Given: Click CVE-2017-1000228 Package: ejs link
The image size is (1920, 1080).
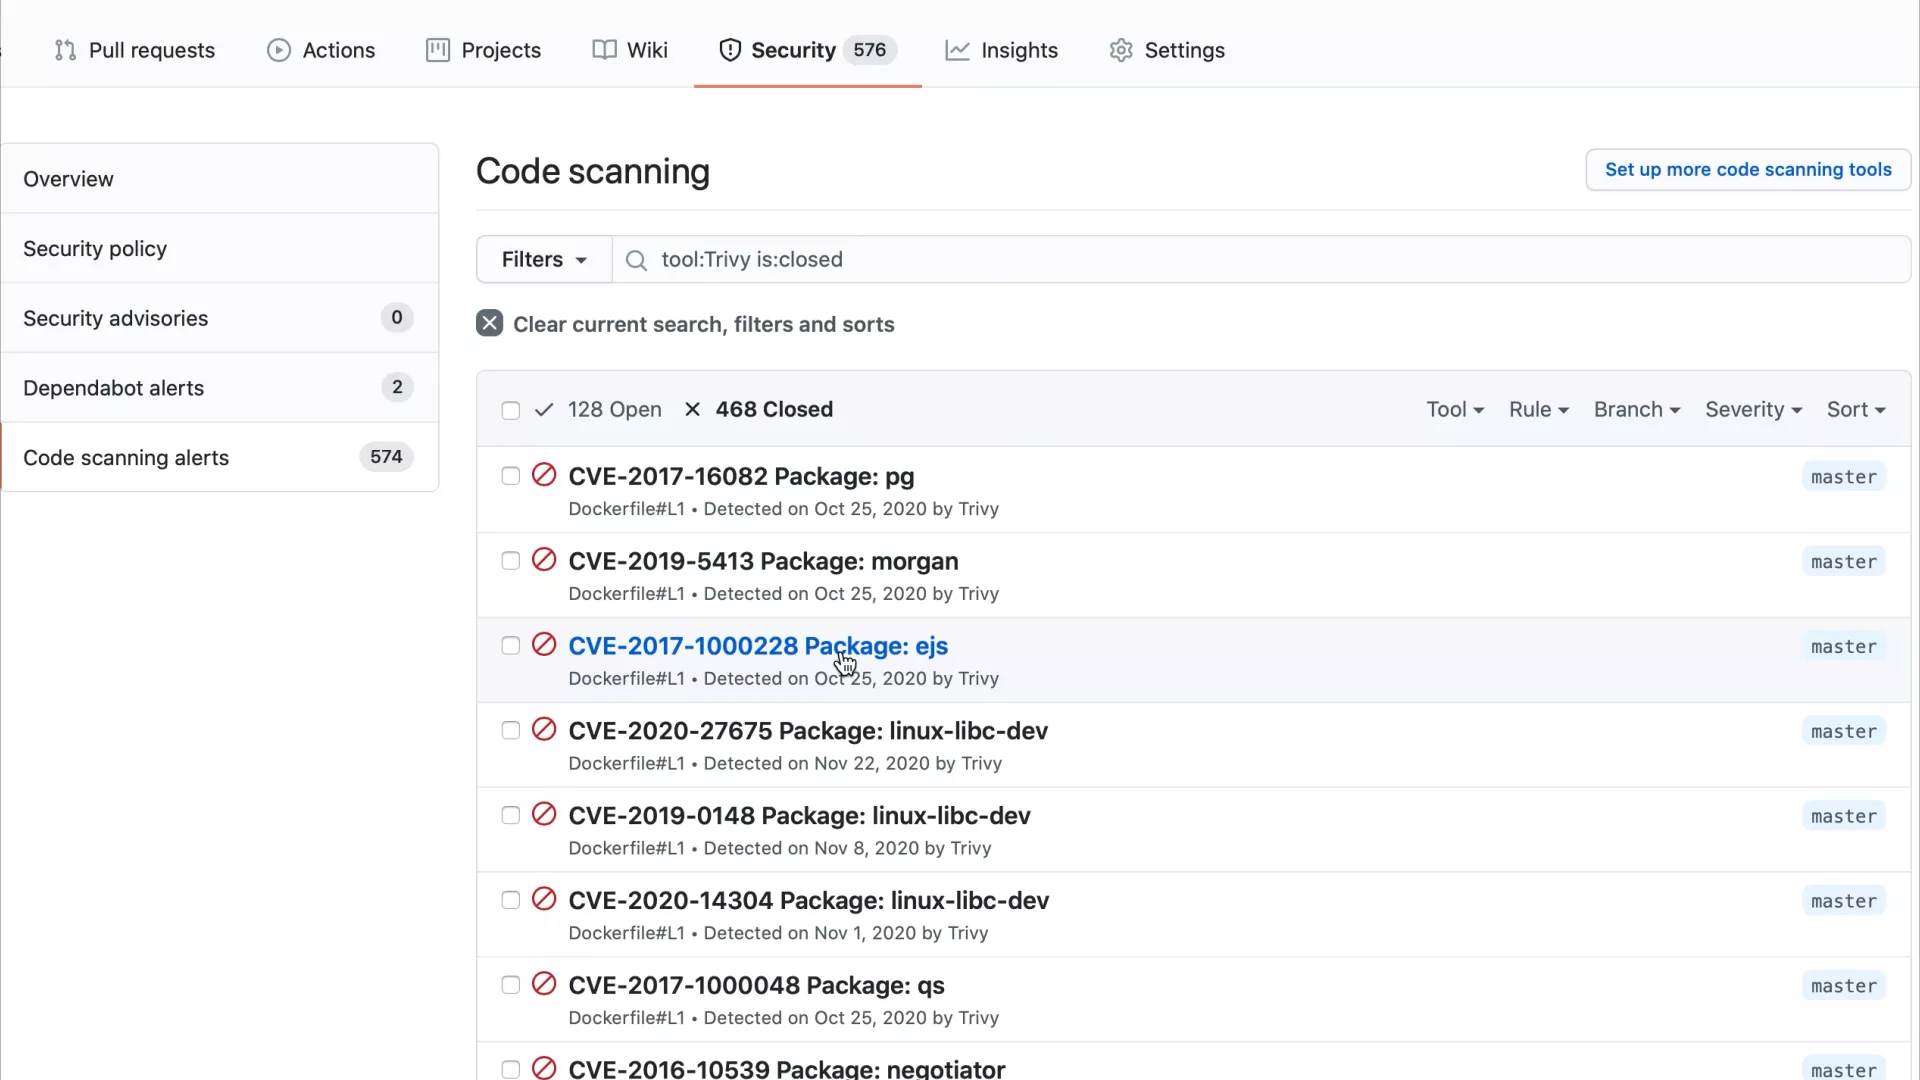Looking at the screenshot, I should coord(758,645).
